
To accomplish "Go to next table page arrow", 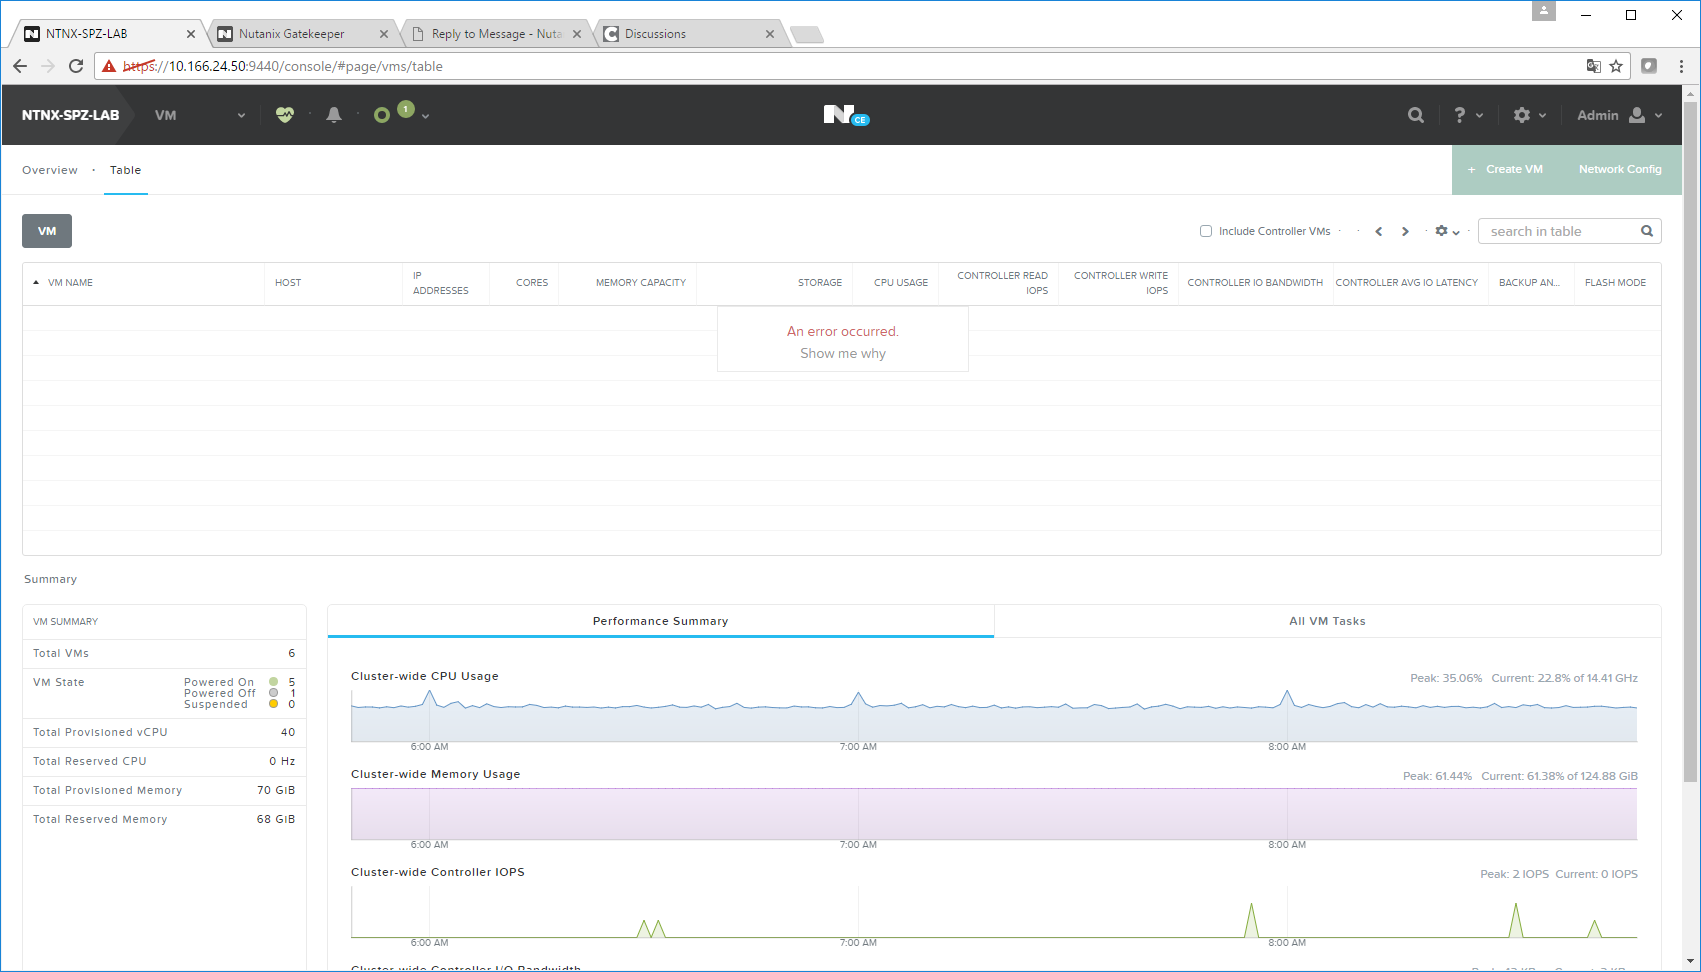I will 1405,231.
